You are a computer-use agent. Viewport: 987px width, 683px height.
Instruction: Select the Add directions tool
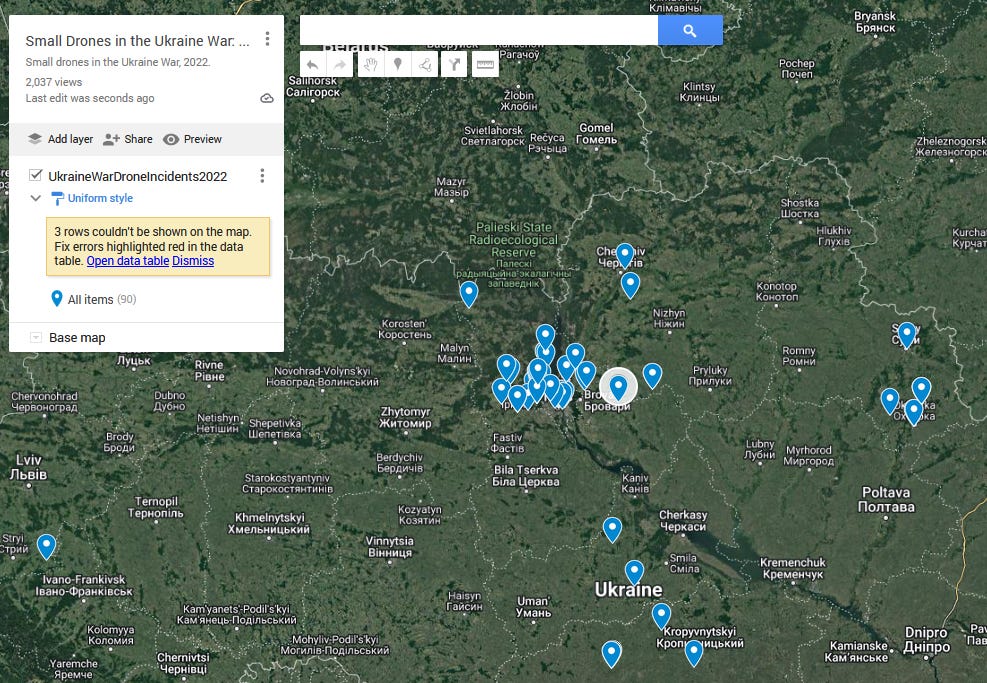tap(455, 65)
